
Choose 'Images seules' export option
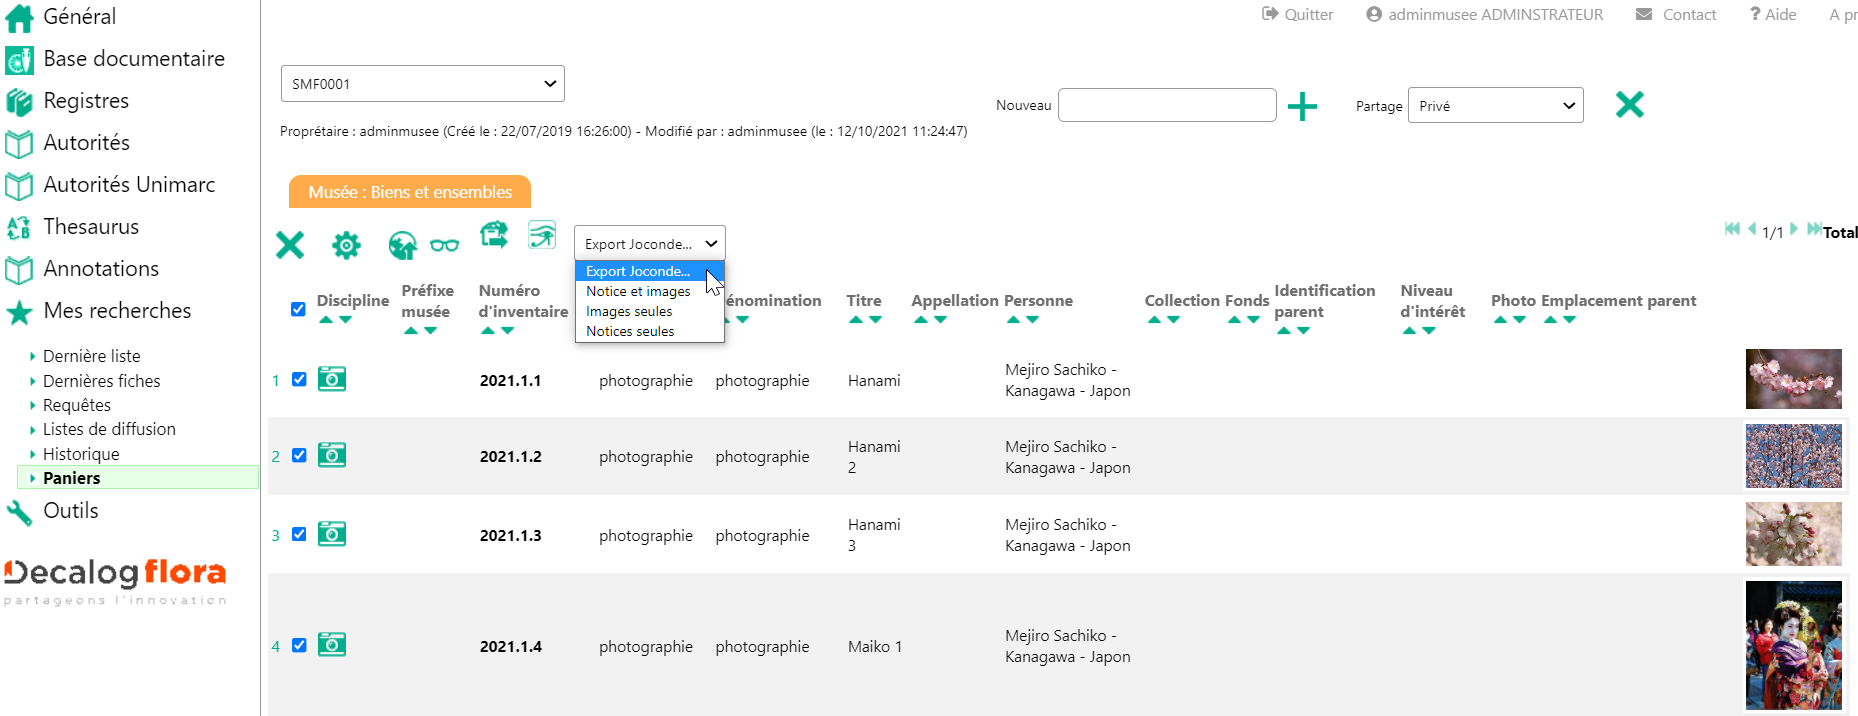tap(629, 311)
